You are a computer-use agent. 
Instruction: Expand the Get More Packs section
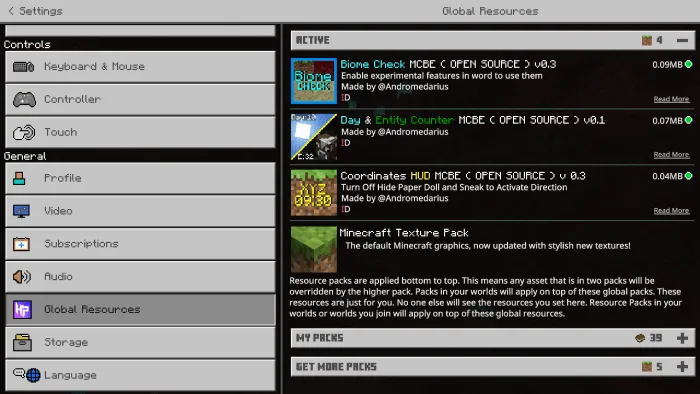682,367
